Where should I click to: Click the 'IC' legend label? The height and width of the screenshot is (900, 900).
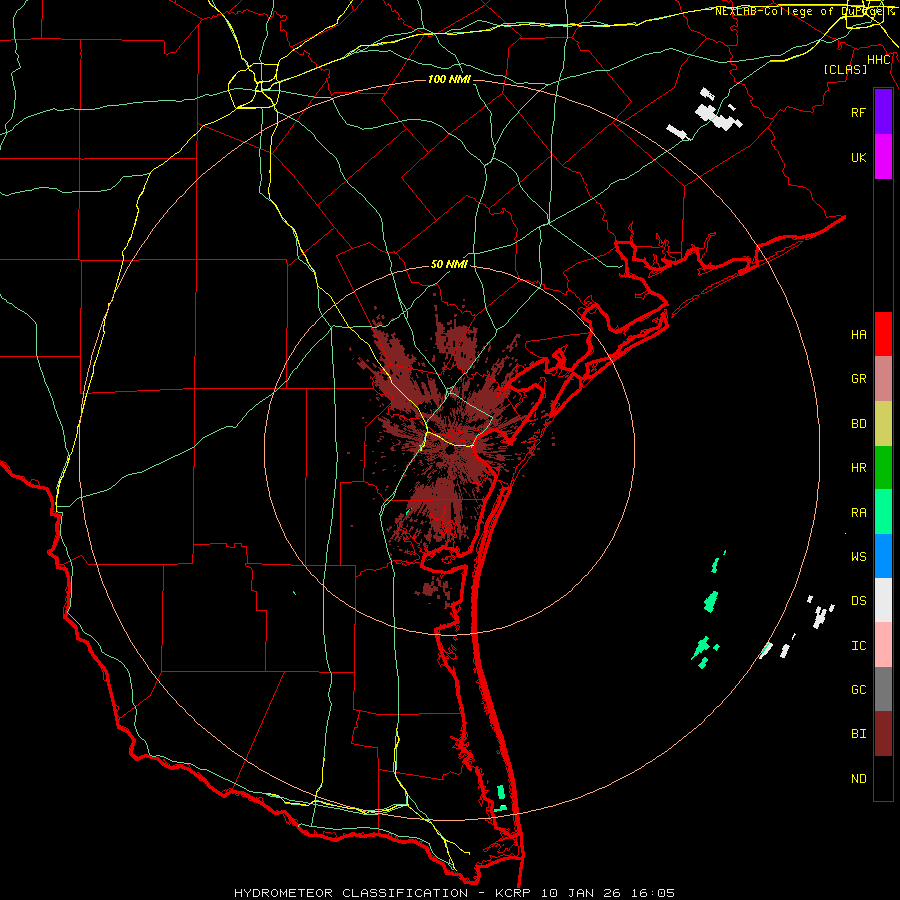pyautogui.click(x=859, y=646)
